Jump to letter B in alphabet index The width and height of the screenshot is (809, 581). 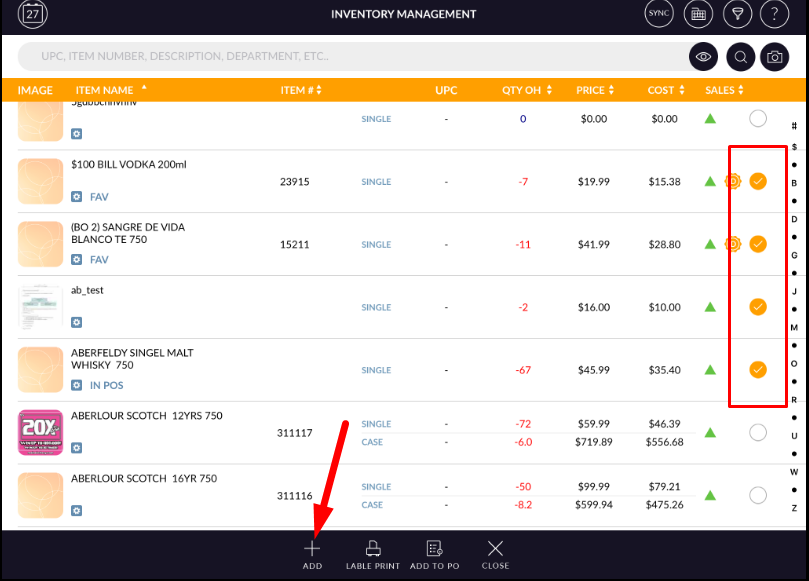(x=794, y=183)
